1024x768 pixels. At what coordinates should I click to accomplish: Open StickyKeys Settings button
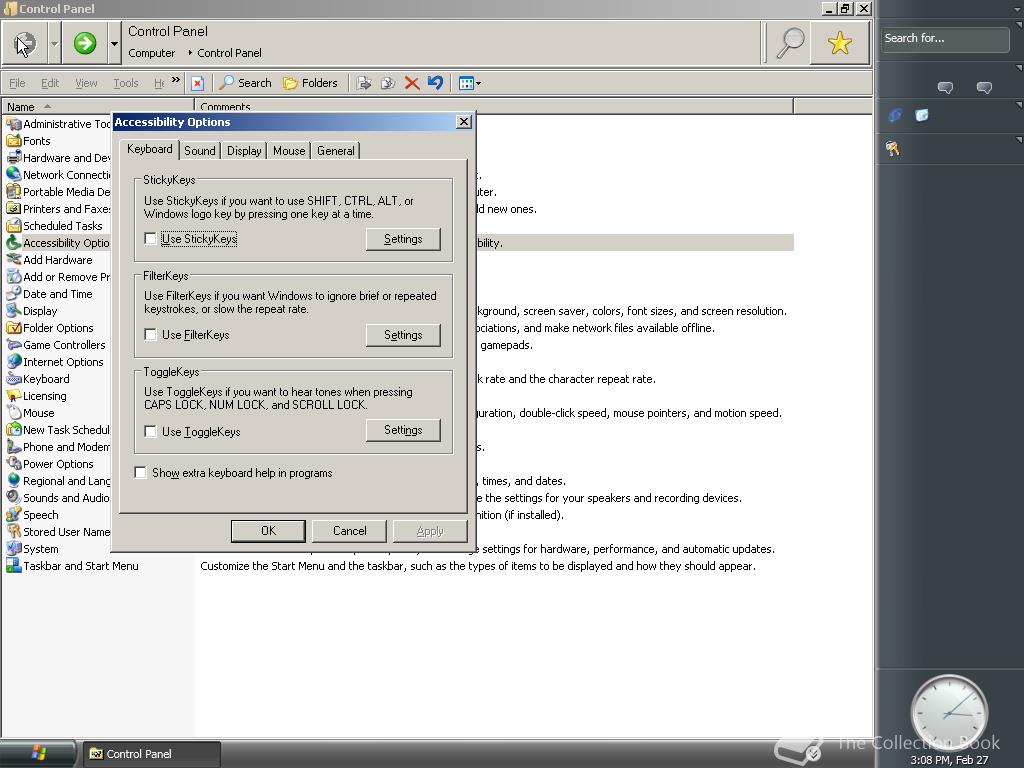pyautogui.click(x=403, y=239)
